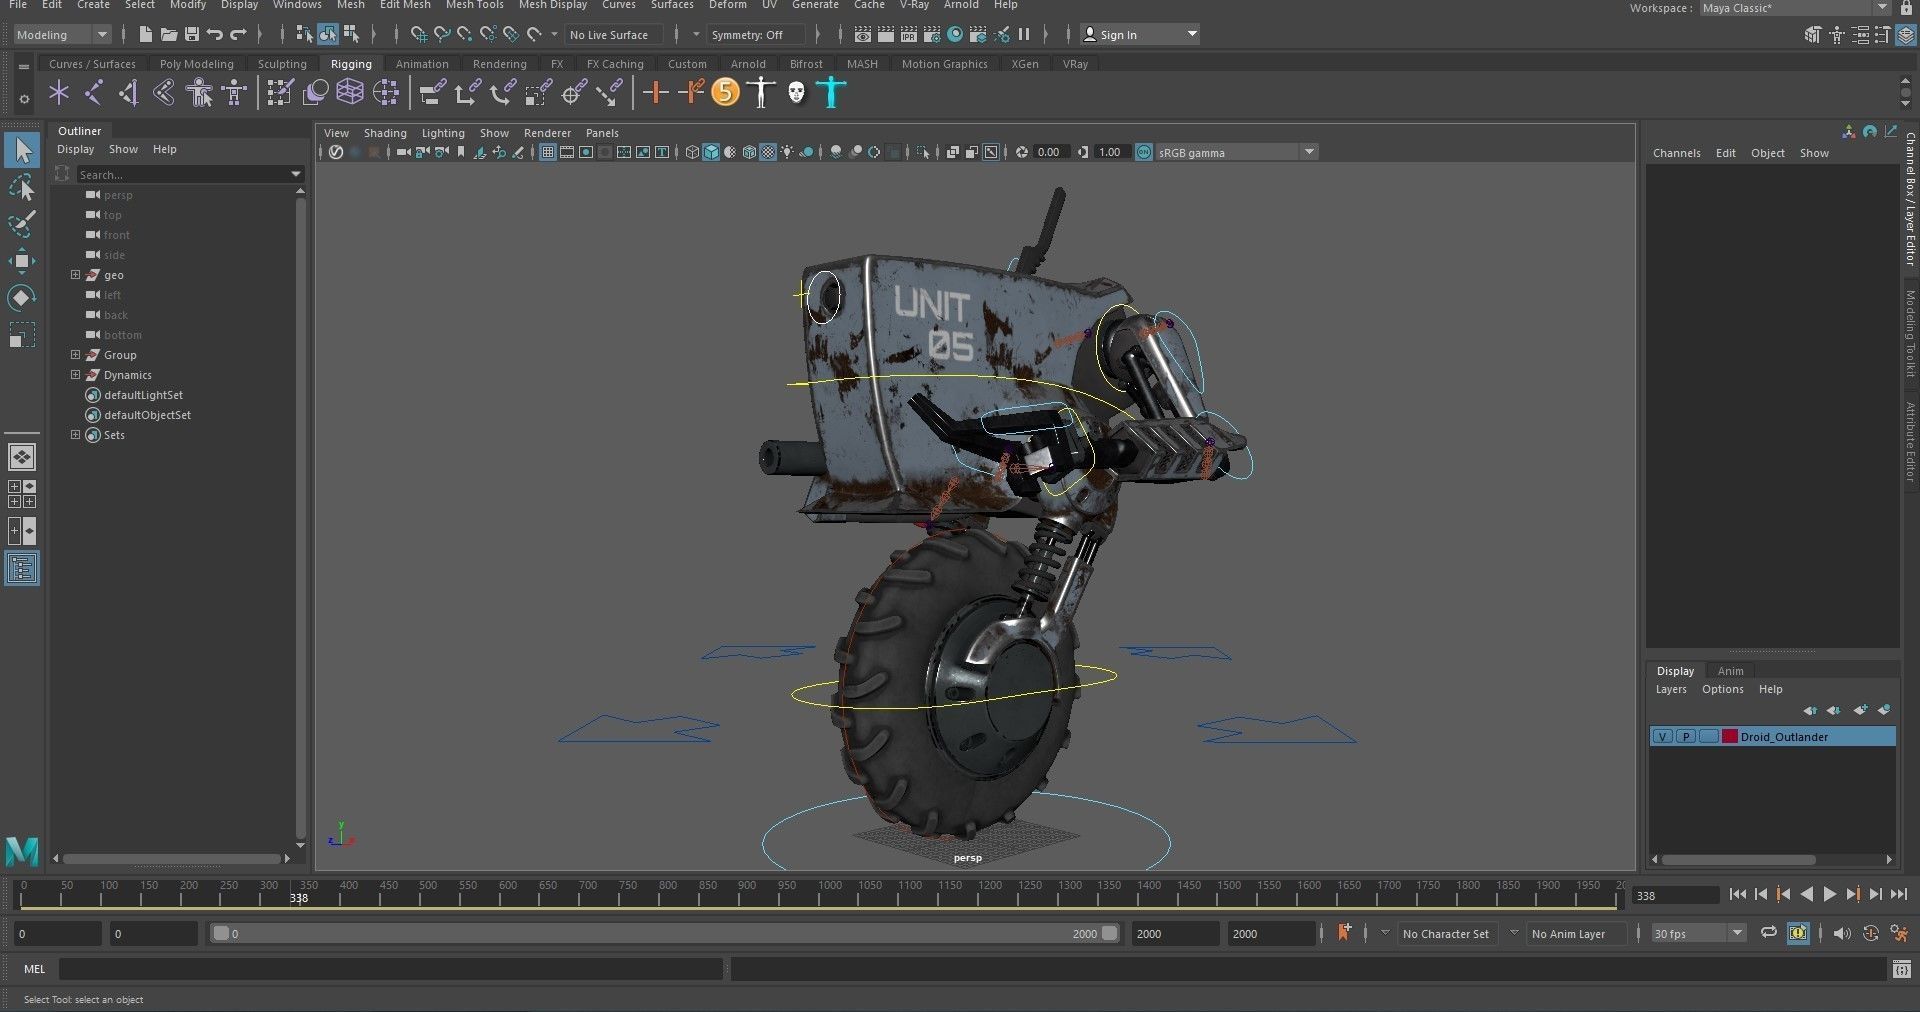Image resolution: width=1920 pixels, height=1012 pixels.
Task: Click the frame 338 marker on time slider
Action: tap(298, 897)
